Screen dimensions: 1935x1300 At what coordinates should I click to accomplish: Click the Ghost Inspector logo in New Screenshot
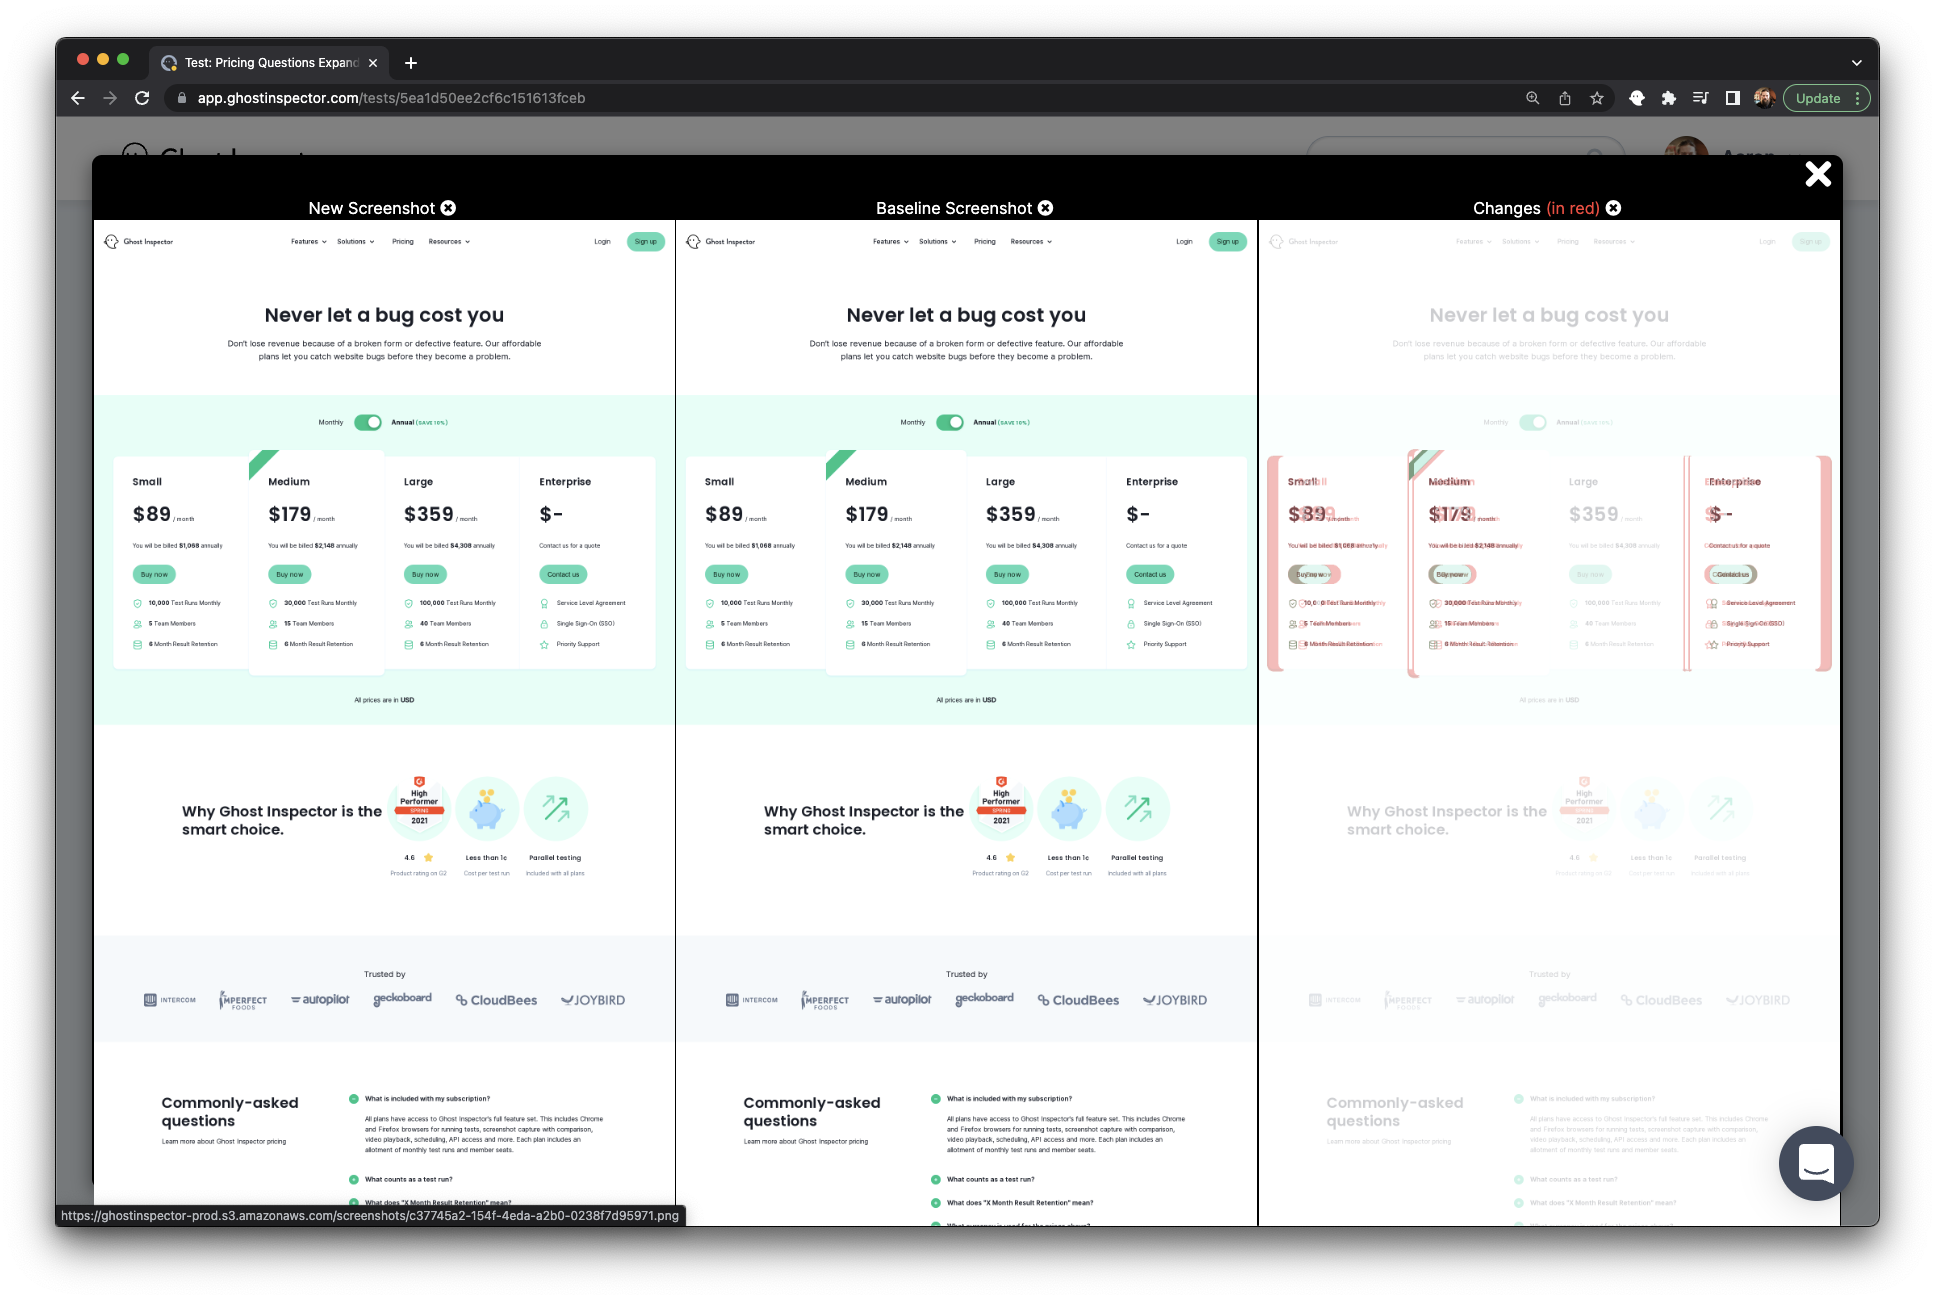(138, 241)
